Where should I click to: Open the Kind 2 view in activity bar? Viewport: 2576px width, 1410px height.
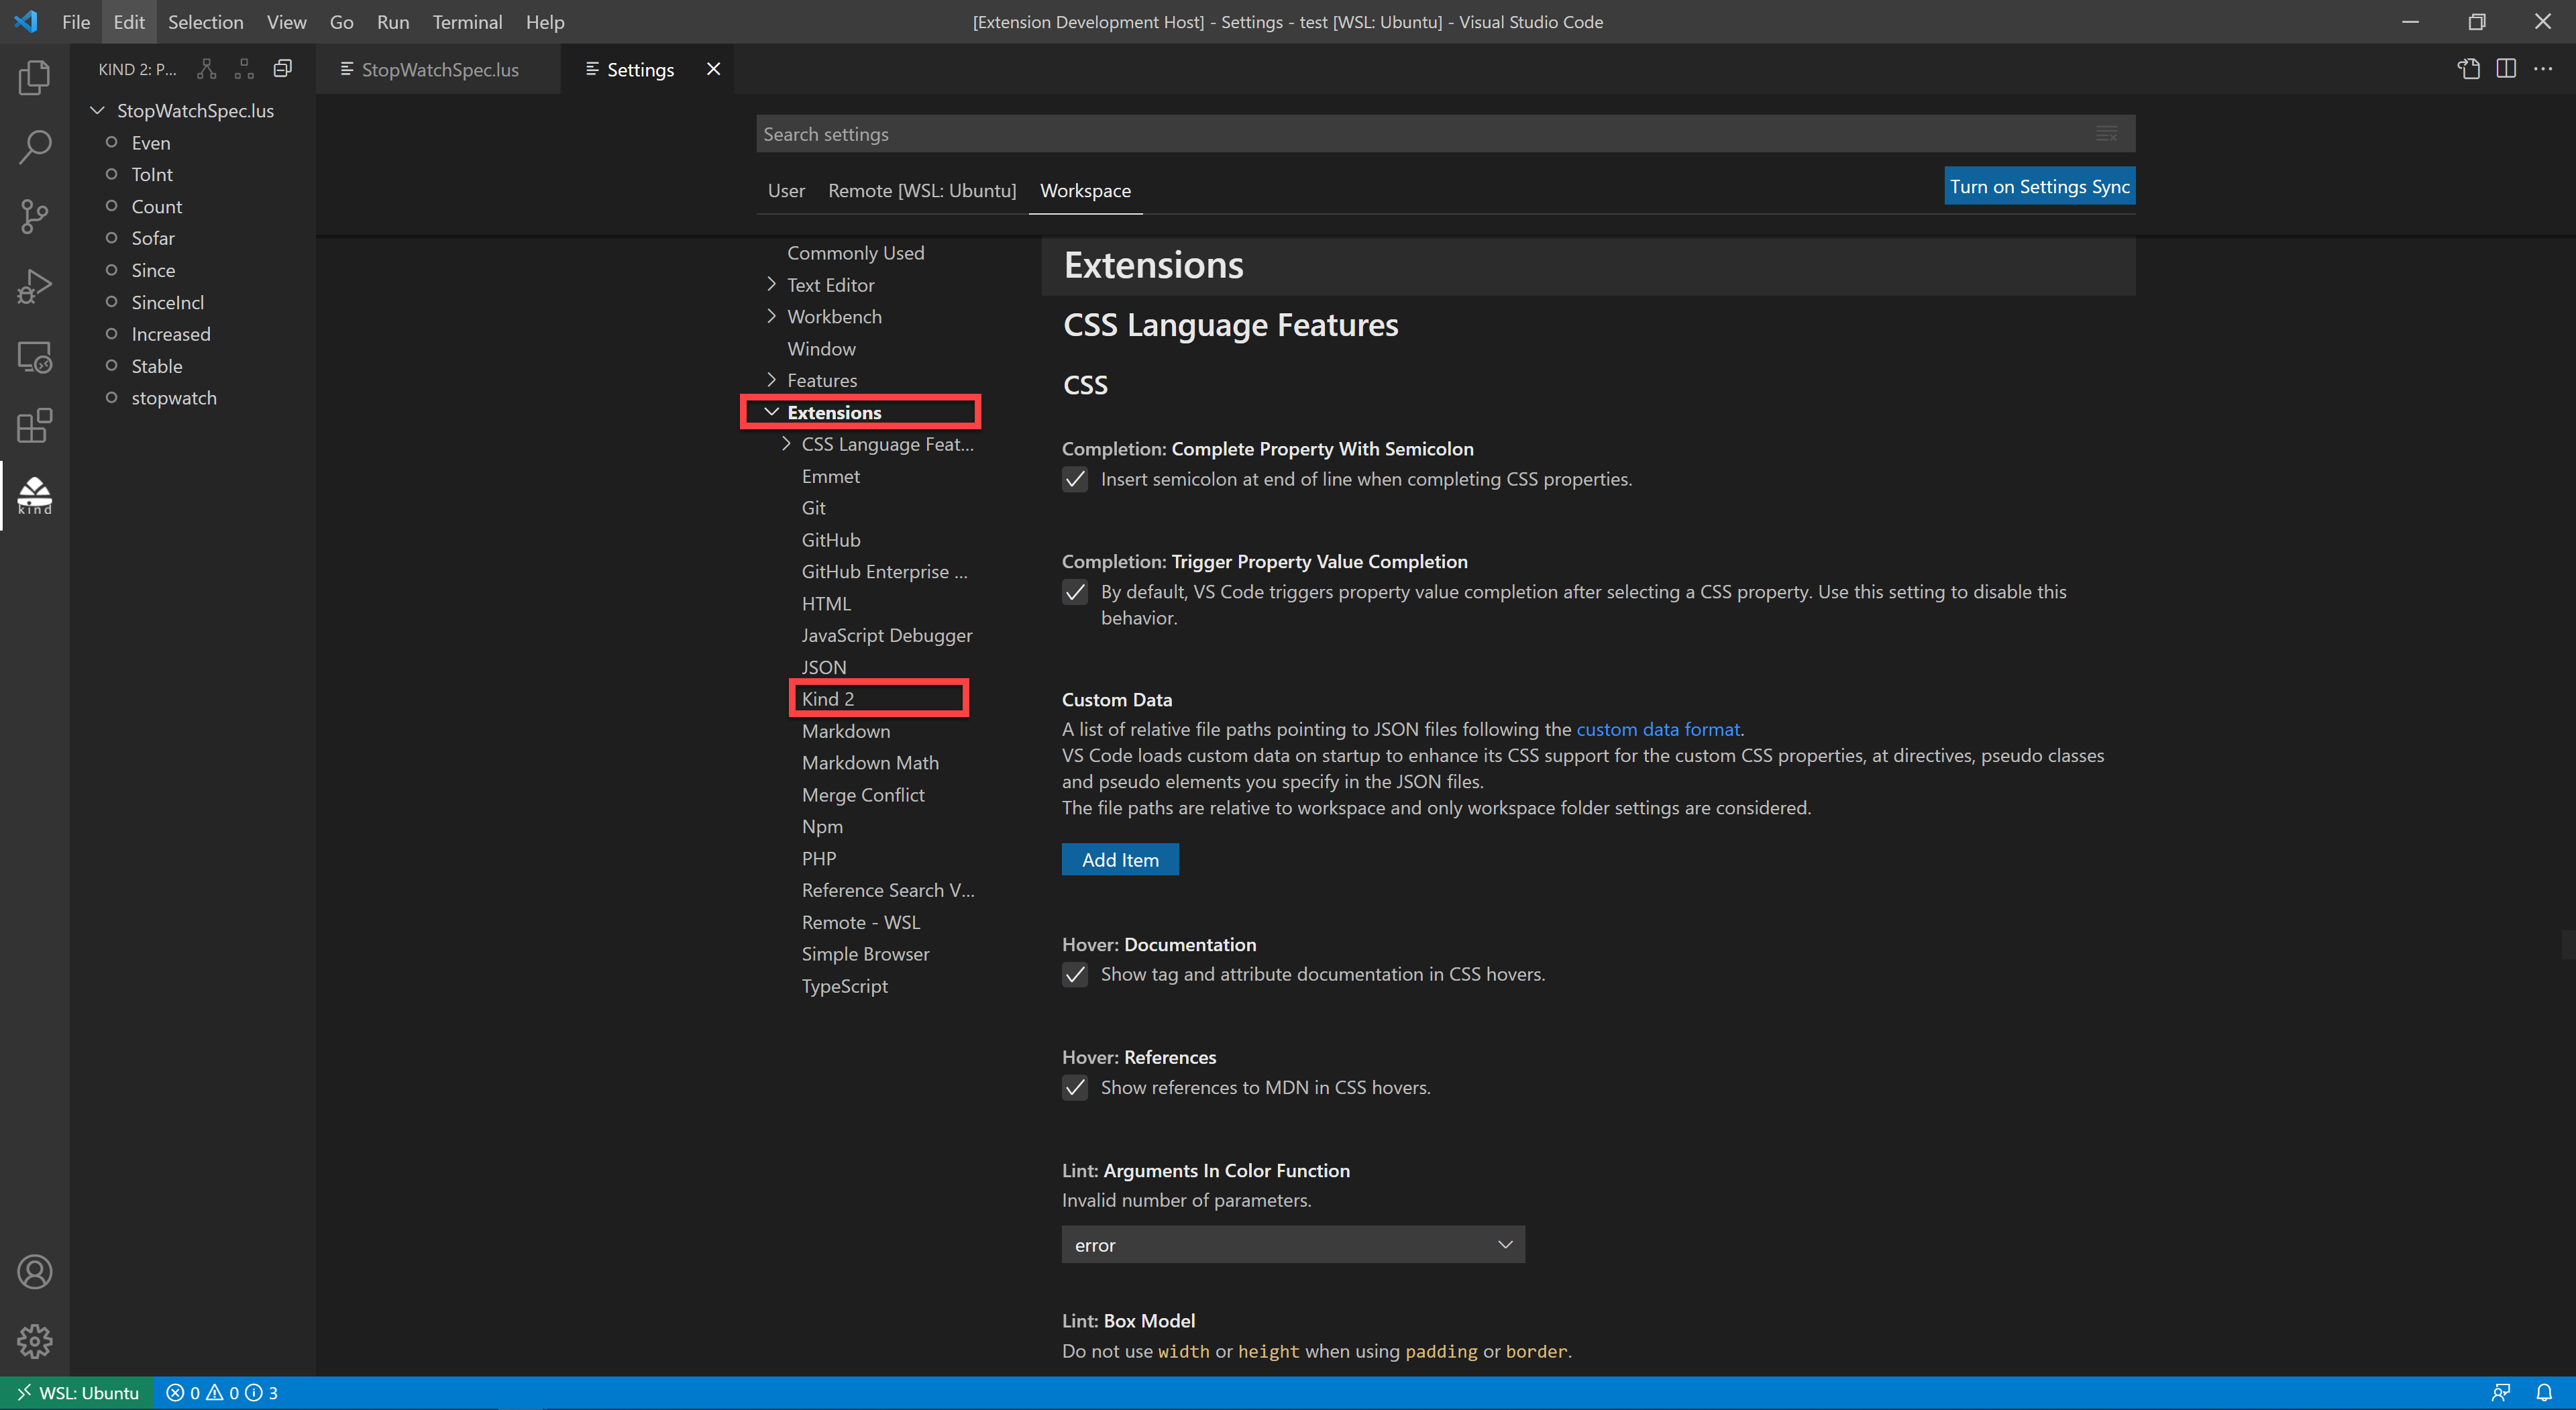34,496
